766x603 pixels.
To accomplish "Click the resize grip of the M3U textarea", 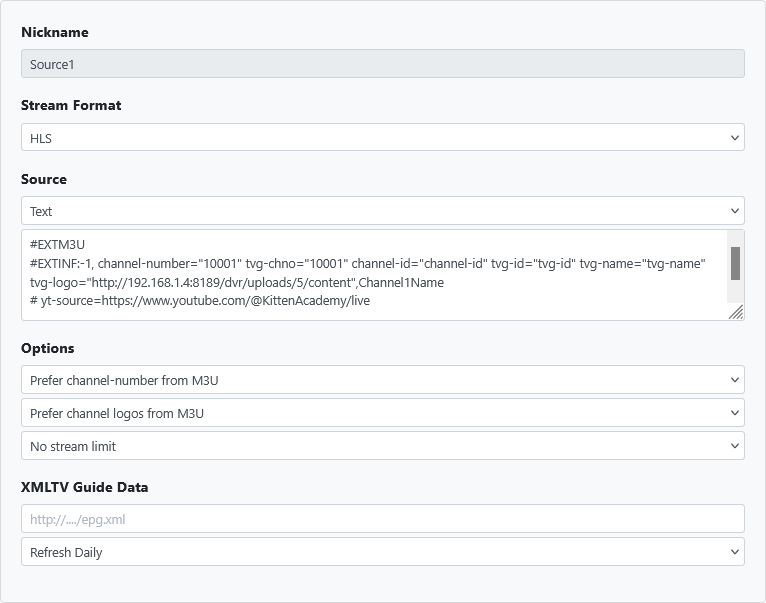I will (x=736, y=312).
